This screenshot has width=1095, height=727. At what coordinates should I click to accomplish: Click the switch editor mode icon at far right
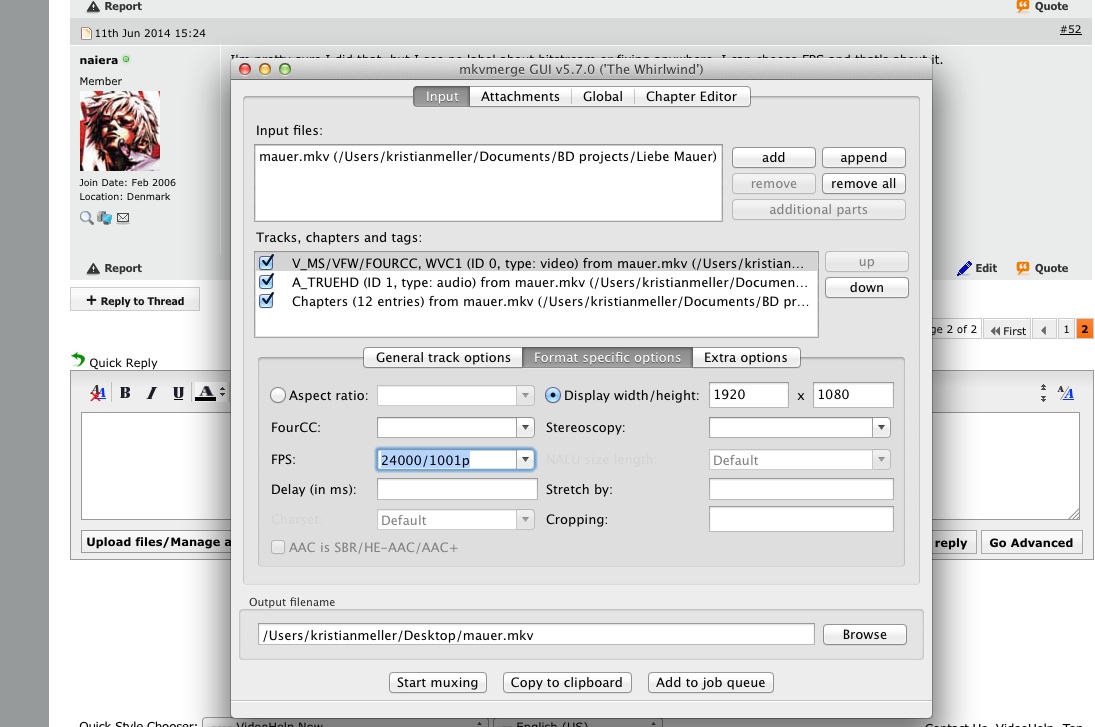point(1066,393)
